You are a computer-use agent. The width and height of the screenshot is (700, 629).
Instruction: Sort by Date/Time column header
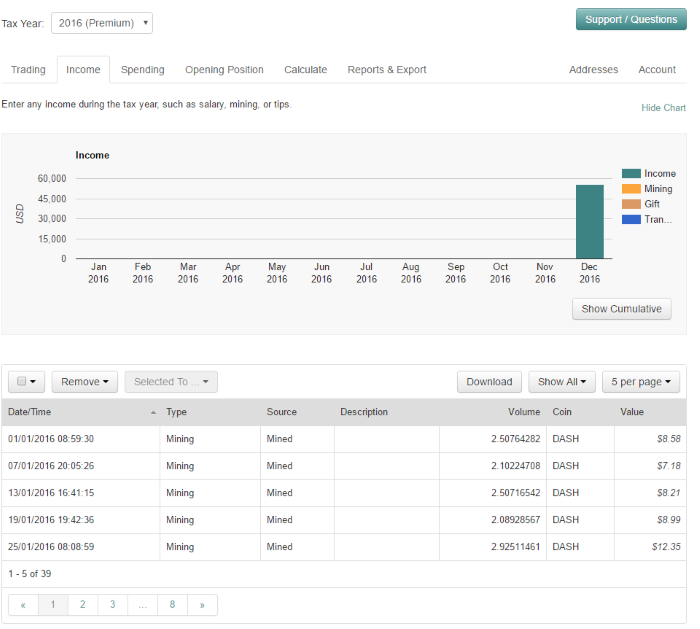click(81, 412)
